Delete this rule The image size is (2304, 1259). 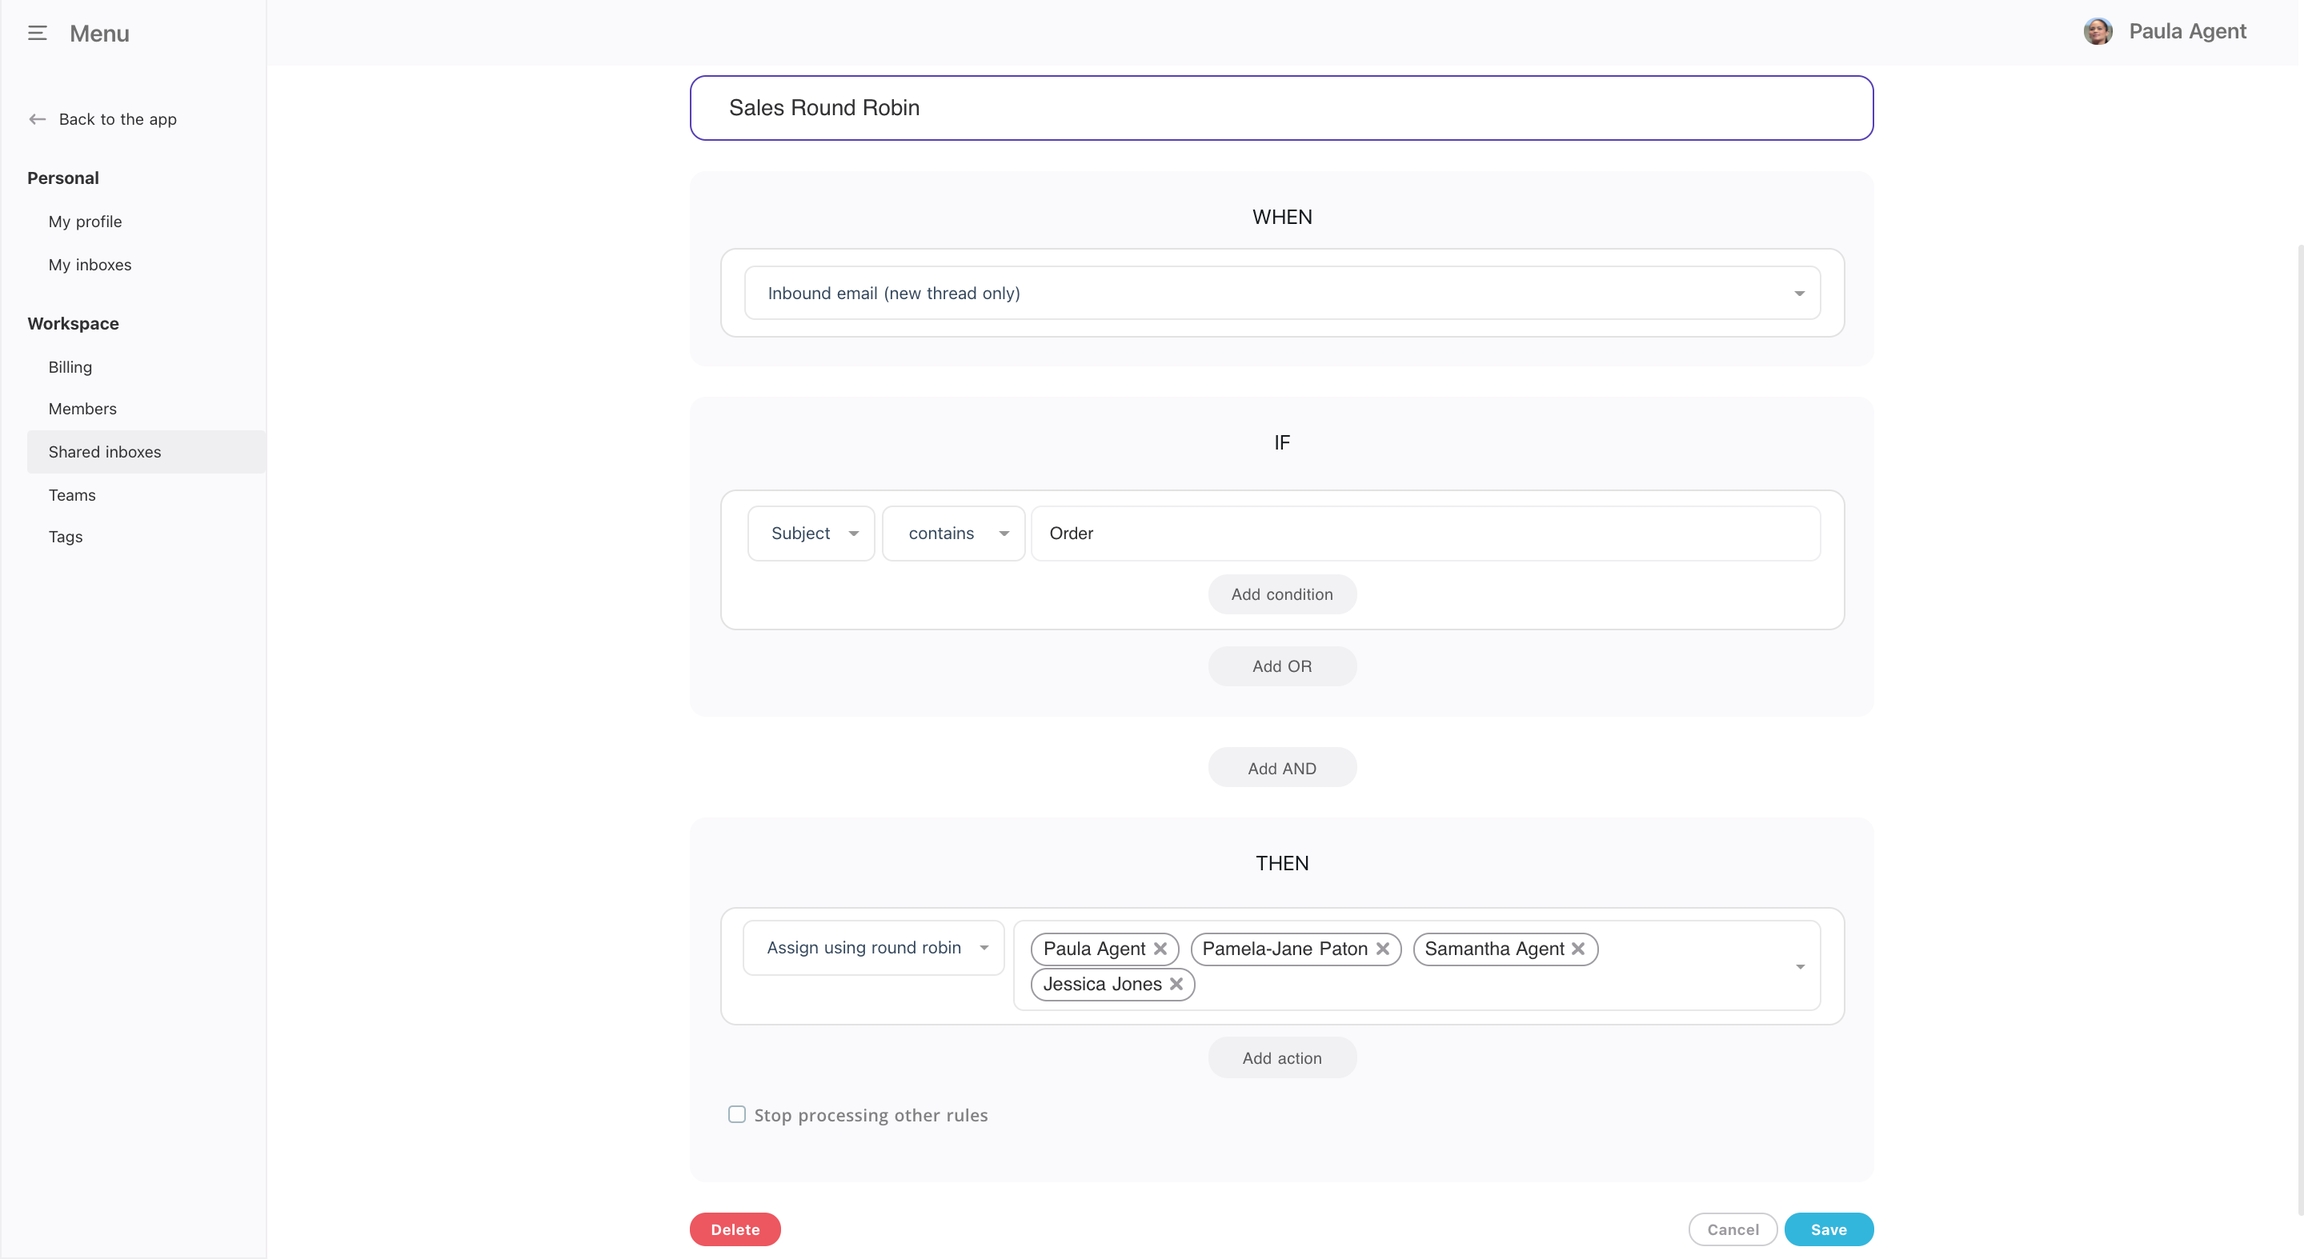734,1229
